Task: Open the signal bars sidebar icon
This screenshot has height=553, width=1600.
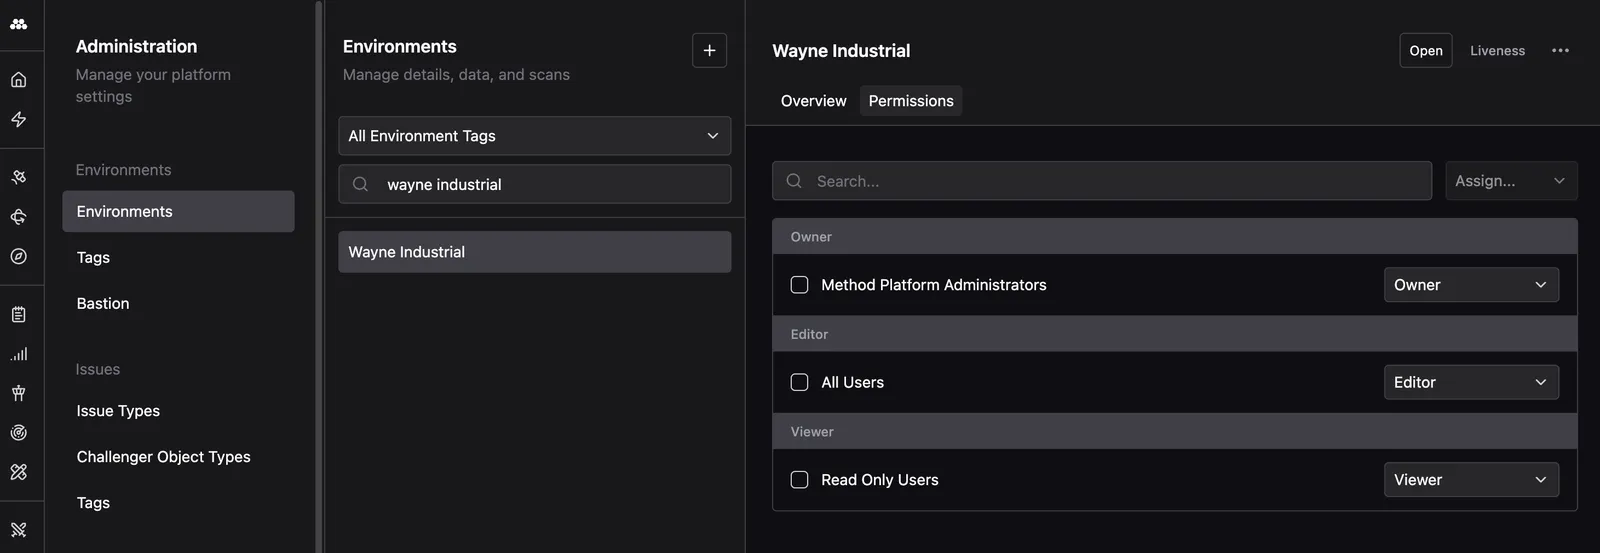Action: tap(19, 354)
